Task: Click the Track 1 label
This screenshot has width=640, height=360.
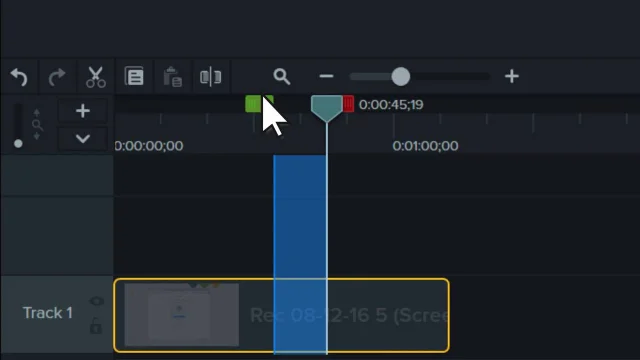Action: click(x=48, y=313)
